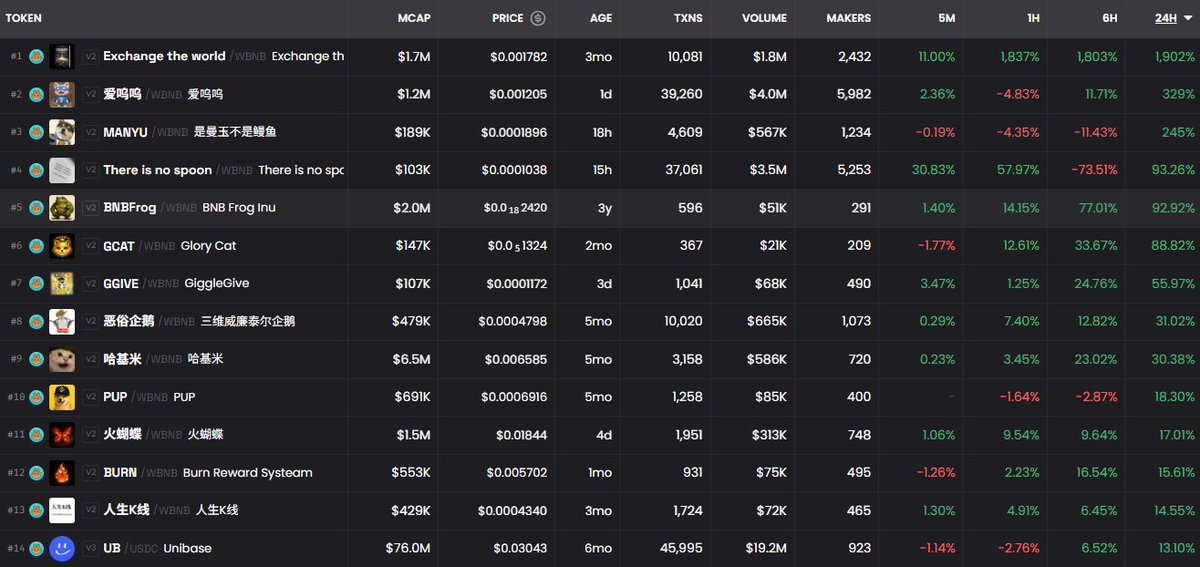Sort by TXNS column header
This screenshot has width=1200, height=567.
click(688, 18)
